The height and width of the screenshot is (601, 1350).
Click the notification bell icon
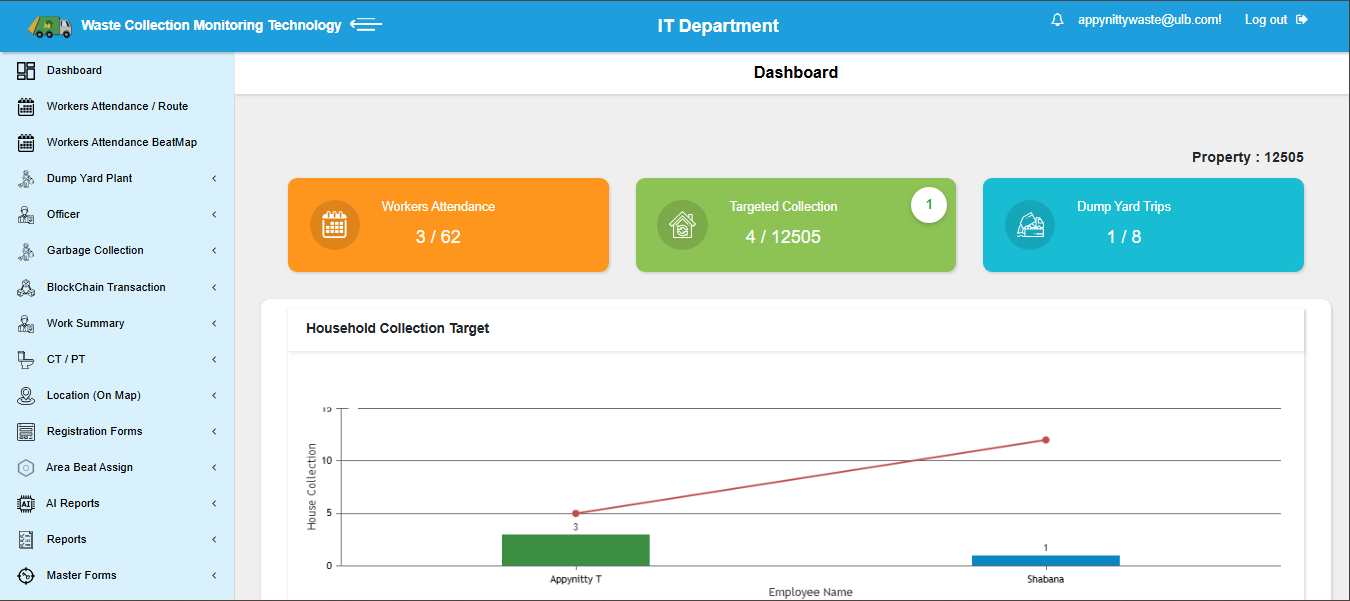[x=1057, y=20]
